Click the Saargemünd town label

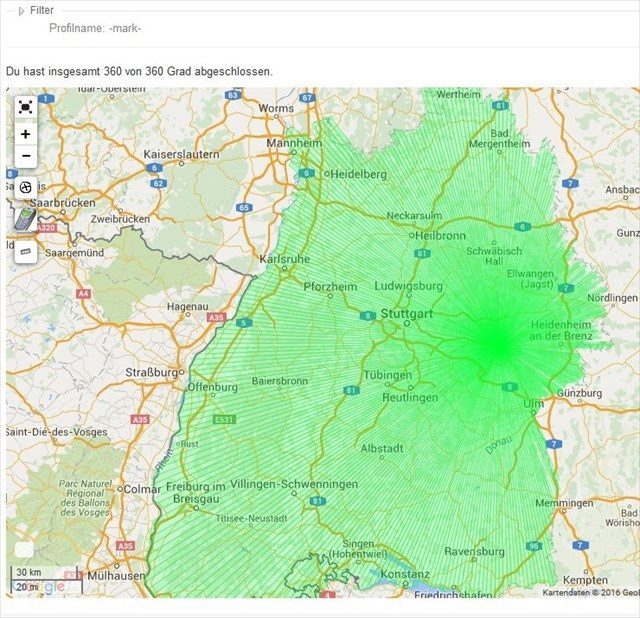(74, 253)
